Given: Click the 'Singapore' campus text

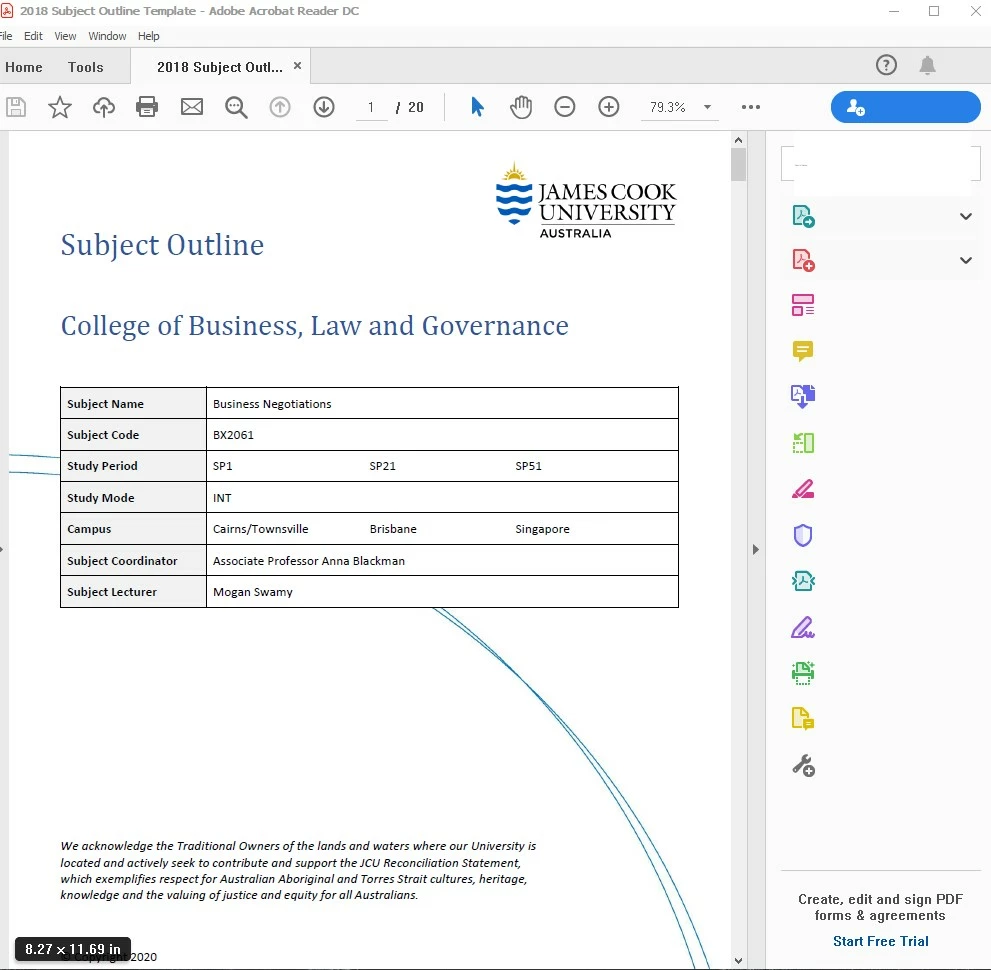Looking at the screenshot, I should [542, 529].
